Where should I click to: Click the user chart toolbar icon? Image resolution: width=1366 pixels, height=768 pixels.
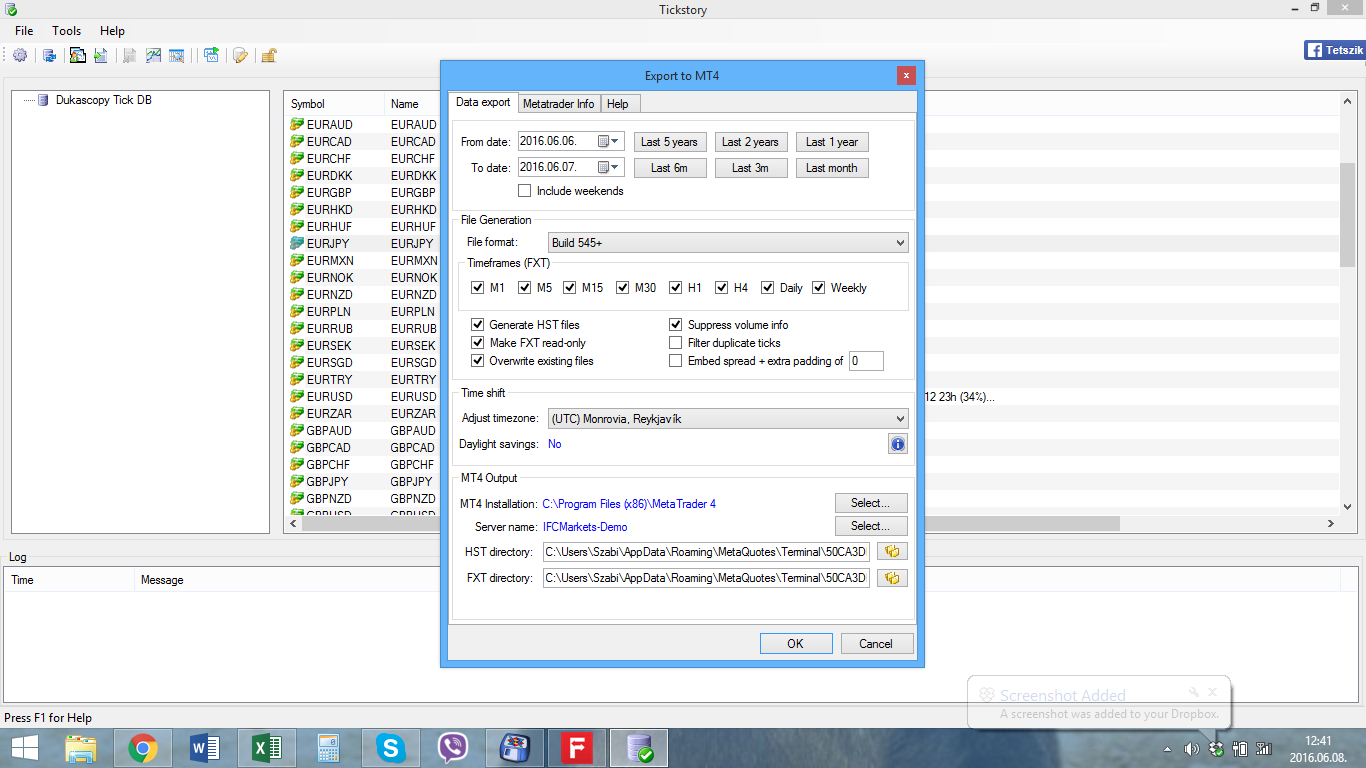(76, 55)
